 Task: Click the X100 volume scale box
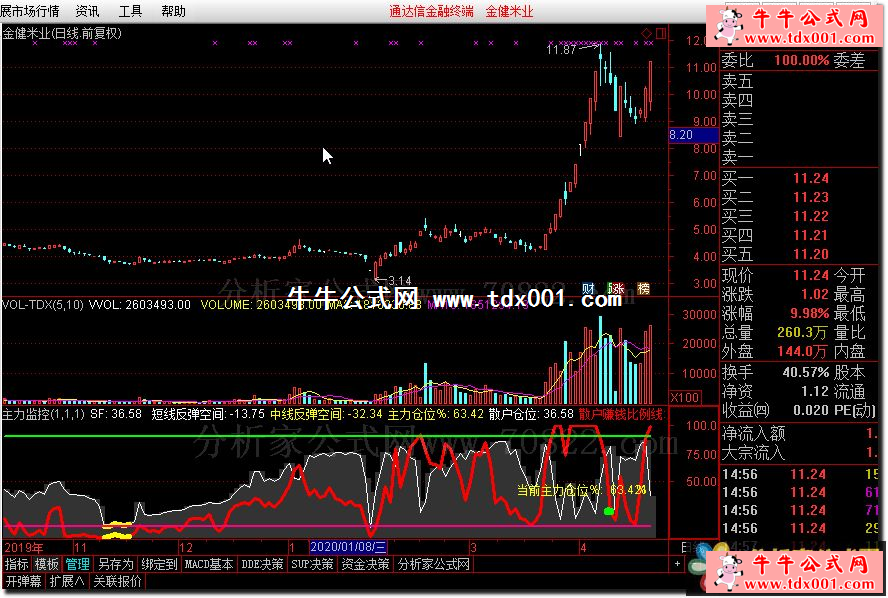click(x=685, y=397)
